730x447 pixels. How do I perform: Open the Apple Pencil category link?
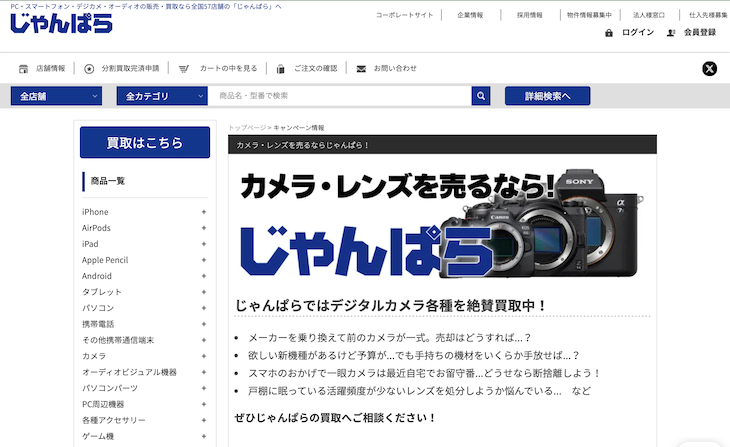click(105, 260)
